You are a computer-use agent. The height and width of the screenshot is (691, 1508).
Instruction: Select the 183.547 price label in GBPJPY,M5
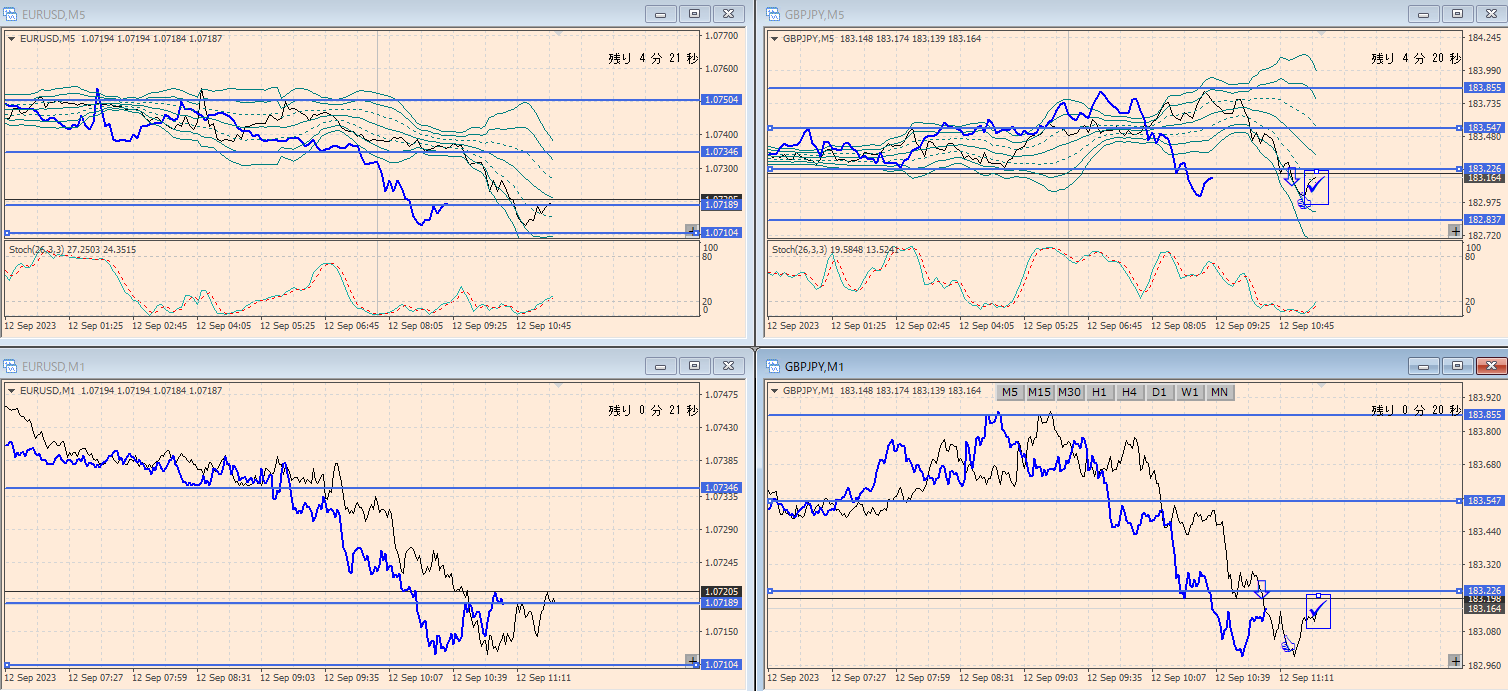(1485, 128)
